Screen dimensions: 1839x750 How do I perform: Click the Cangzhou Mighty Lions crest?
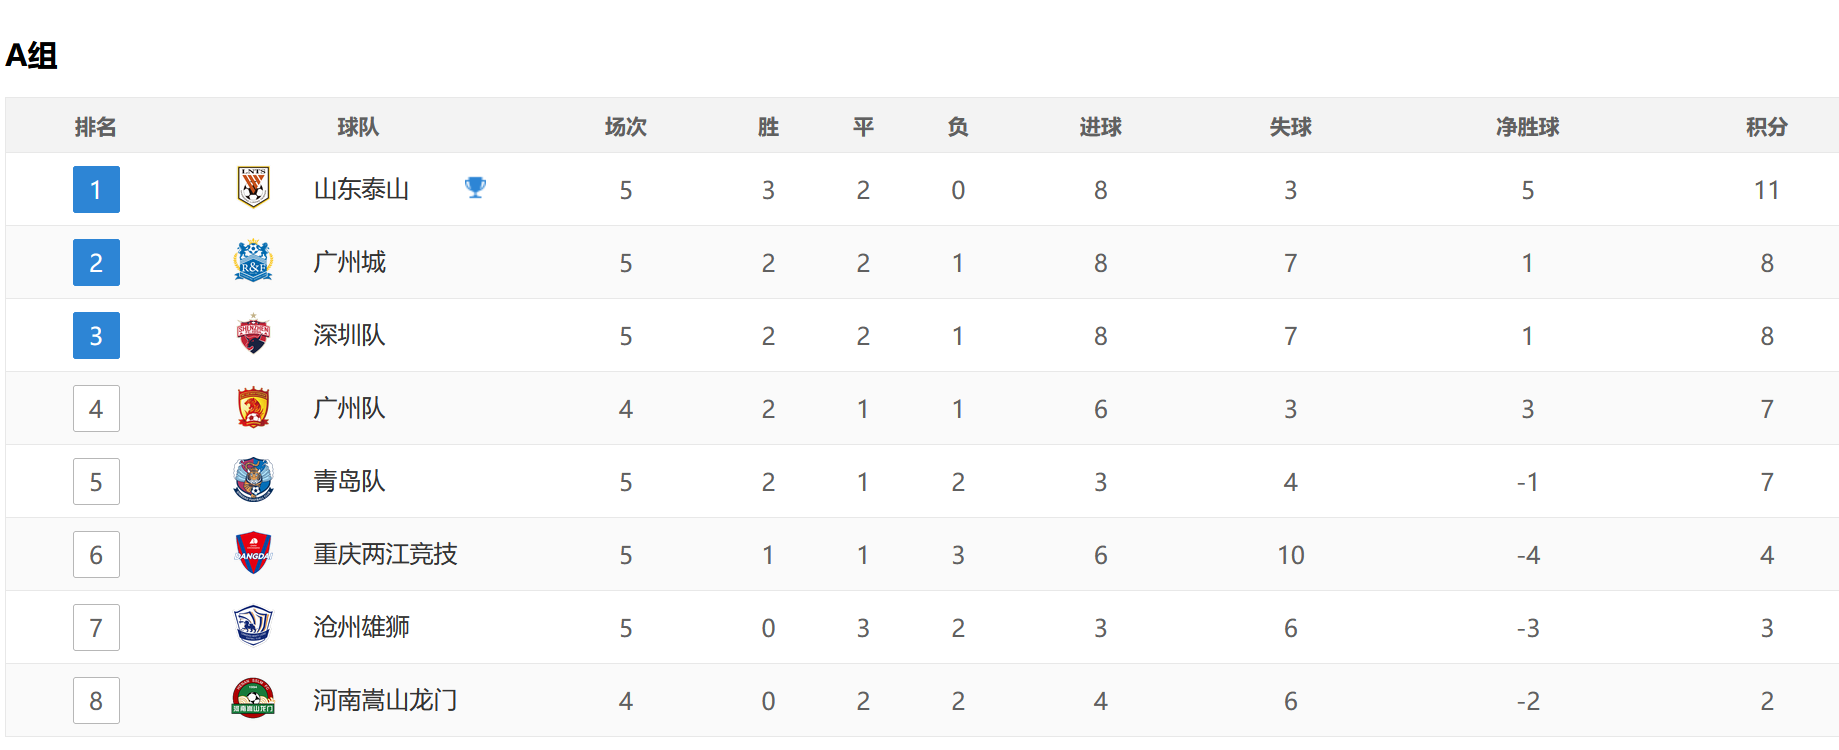[253, 626]
